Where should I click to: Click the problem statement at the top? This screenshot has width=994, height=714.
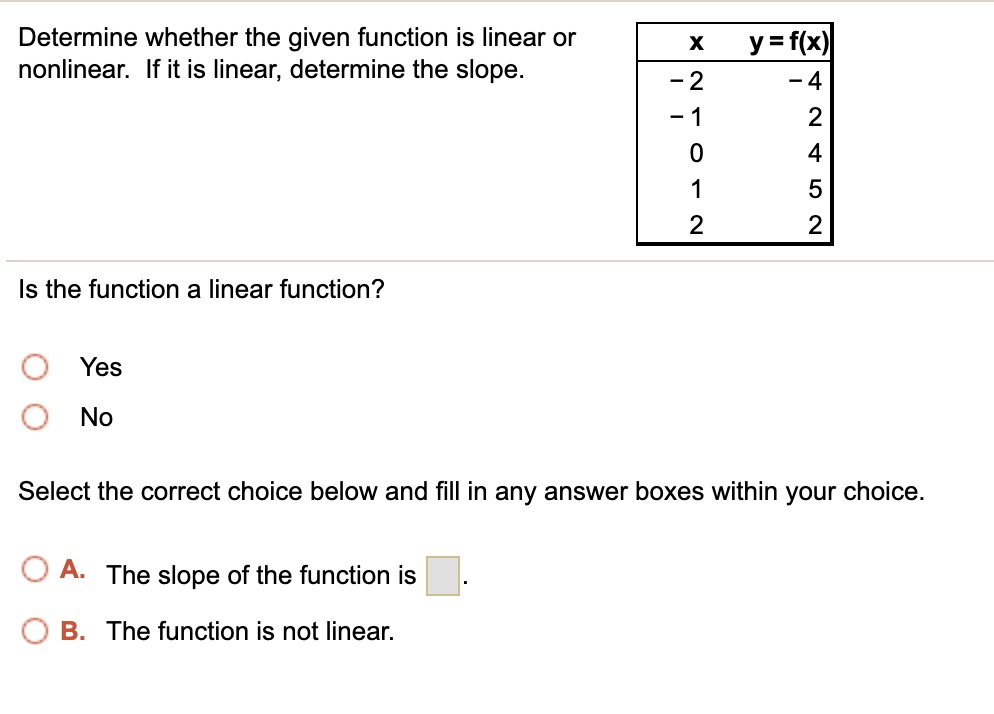(296, 52)
